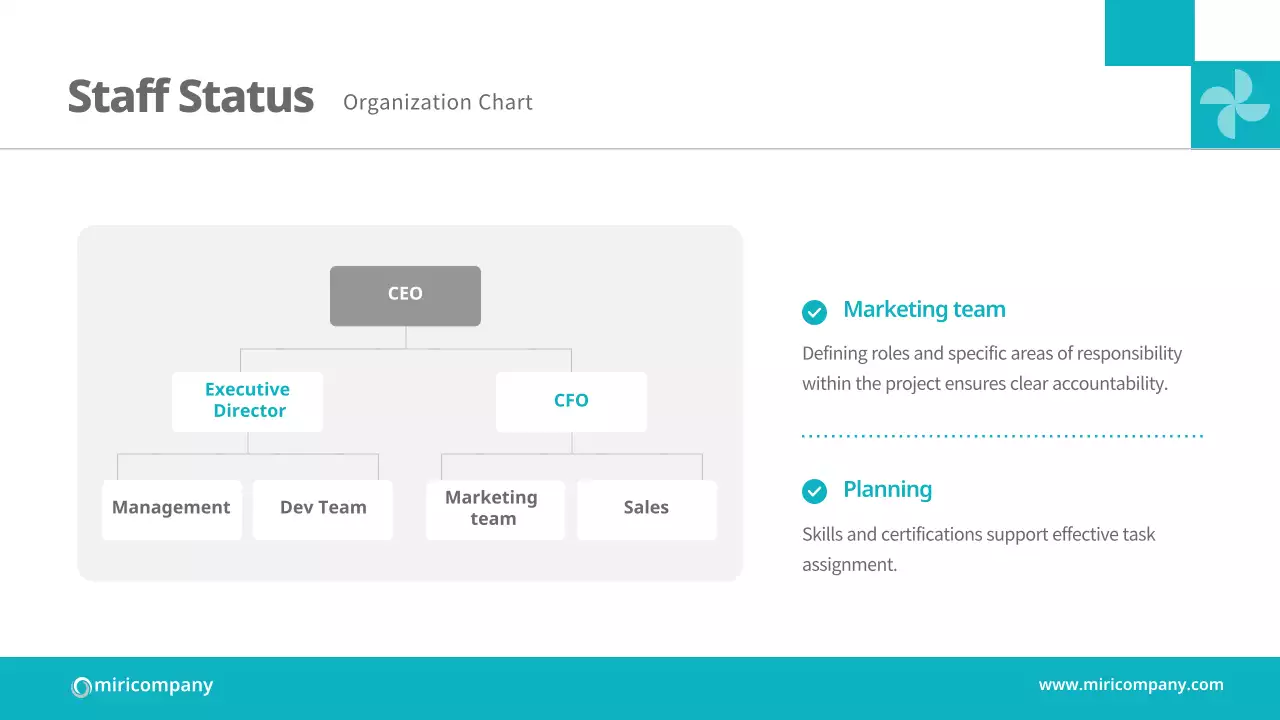The height and width of the screenshot is (720, 1280).
Task: Click the Marketing team heading text
Action: 924,310
